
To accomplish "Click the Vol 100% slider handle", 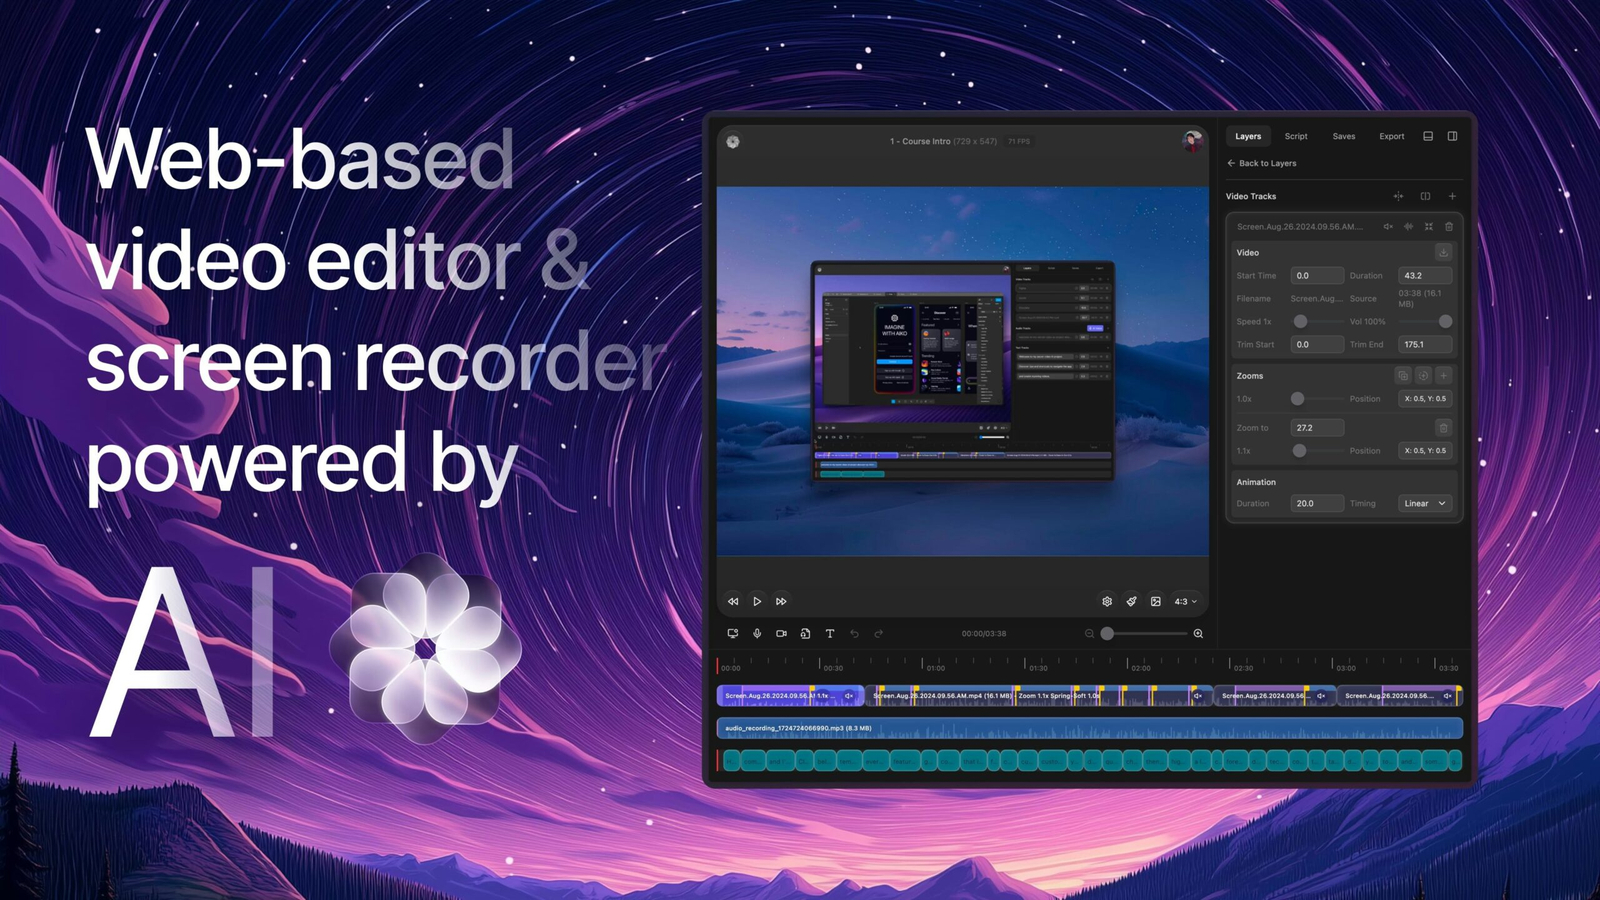I will point(1445,321).
